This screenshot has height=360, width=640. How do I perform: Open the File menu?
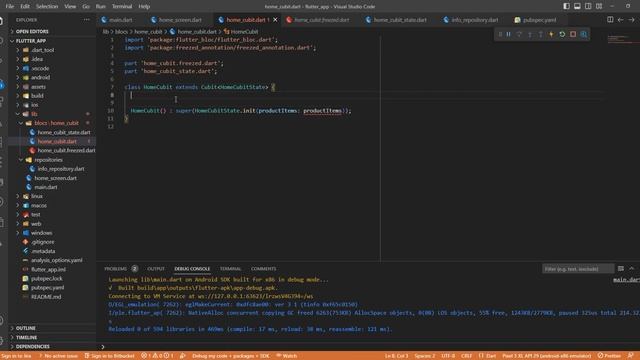10,7
